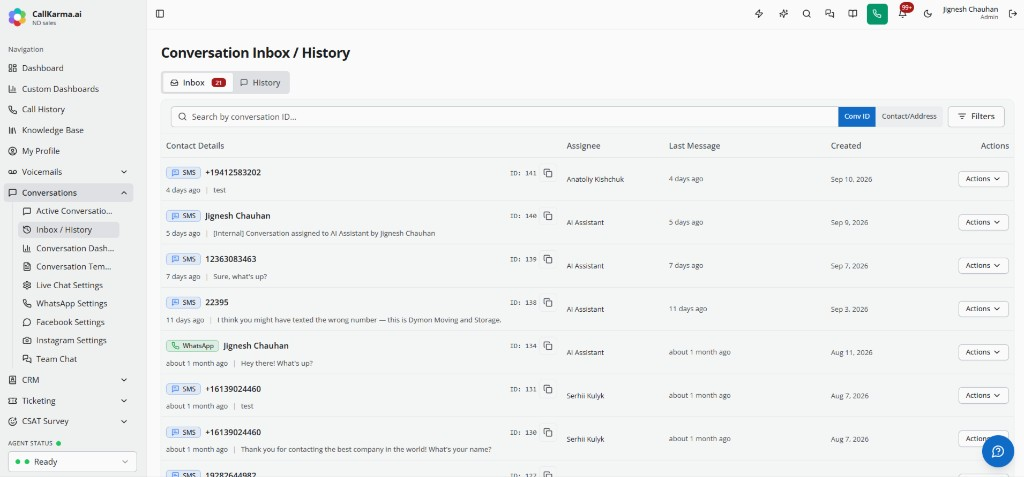Click the green phone dialer button
Image resolution: width=1024 pixels, height=477 pixels.
tap(877, 14)
